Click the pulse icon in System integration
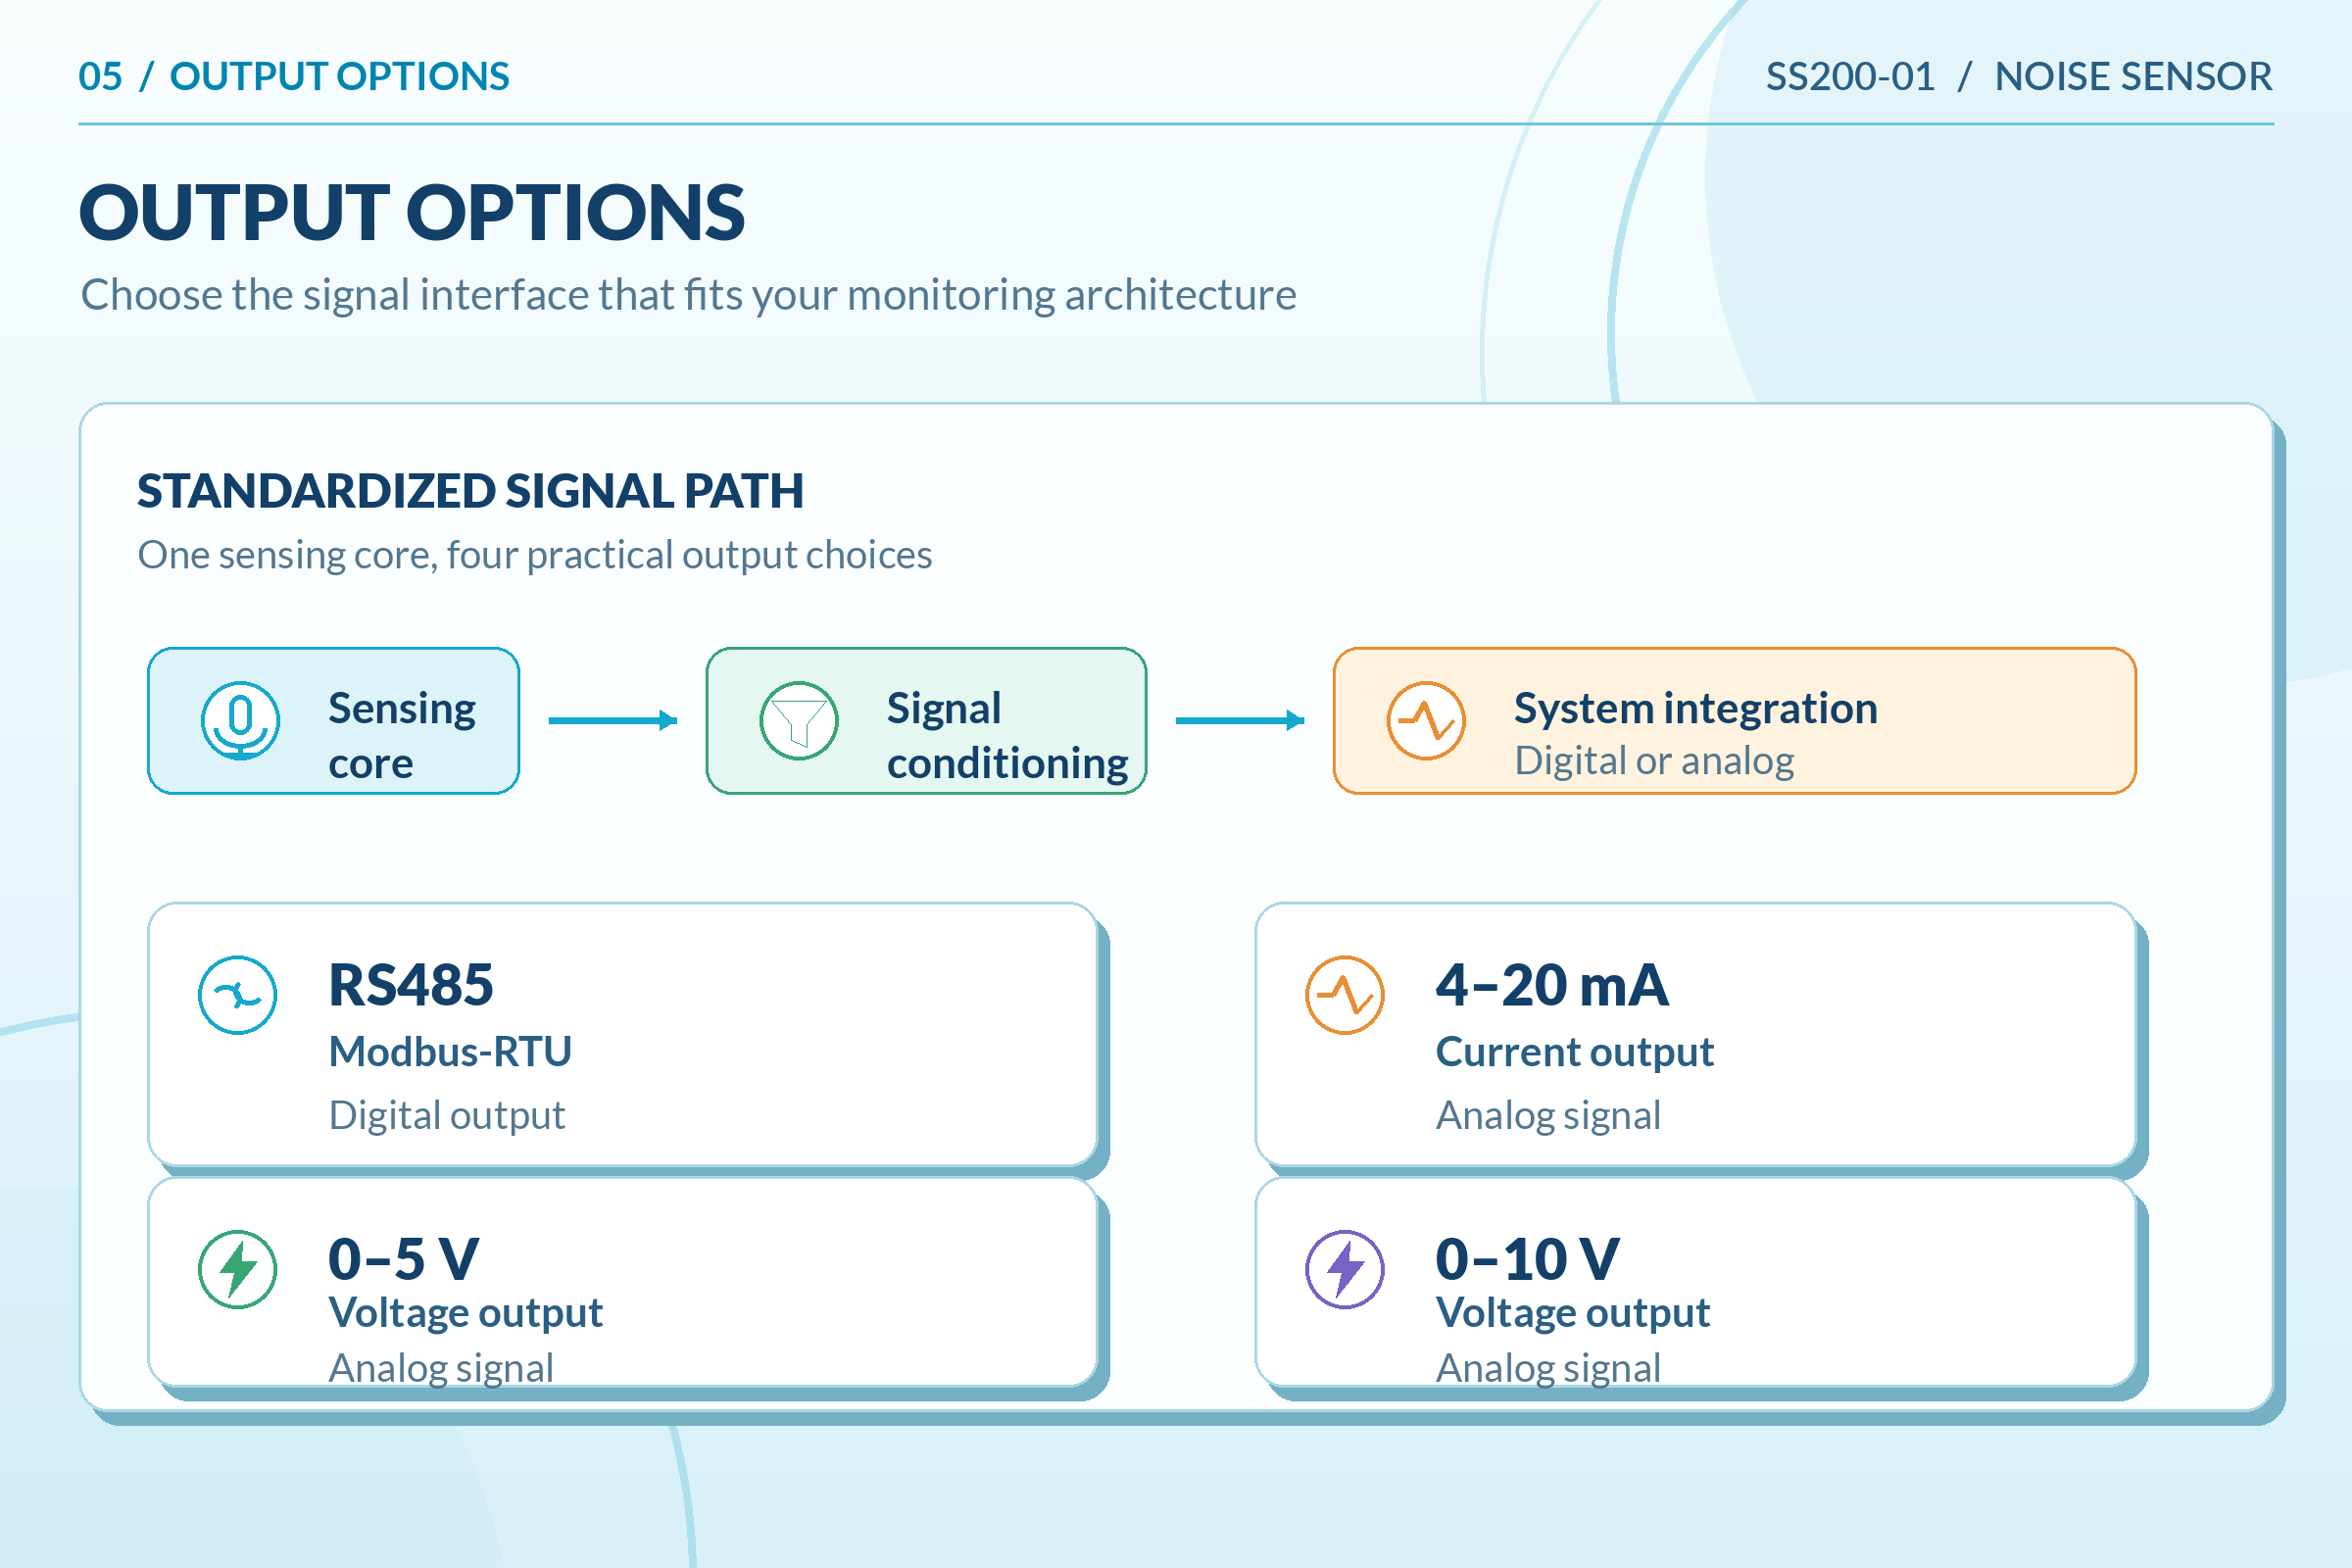The image size is (2352, 1568). point(1426,721)
